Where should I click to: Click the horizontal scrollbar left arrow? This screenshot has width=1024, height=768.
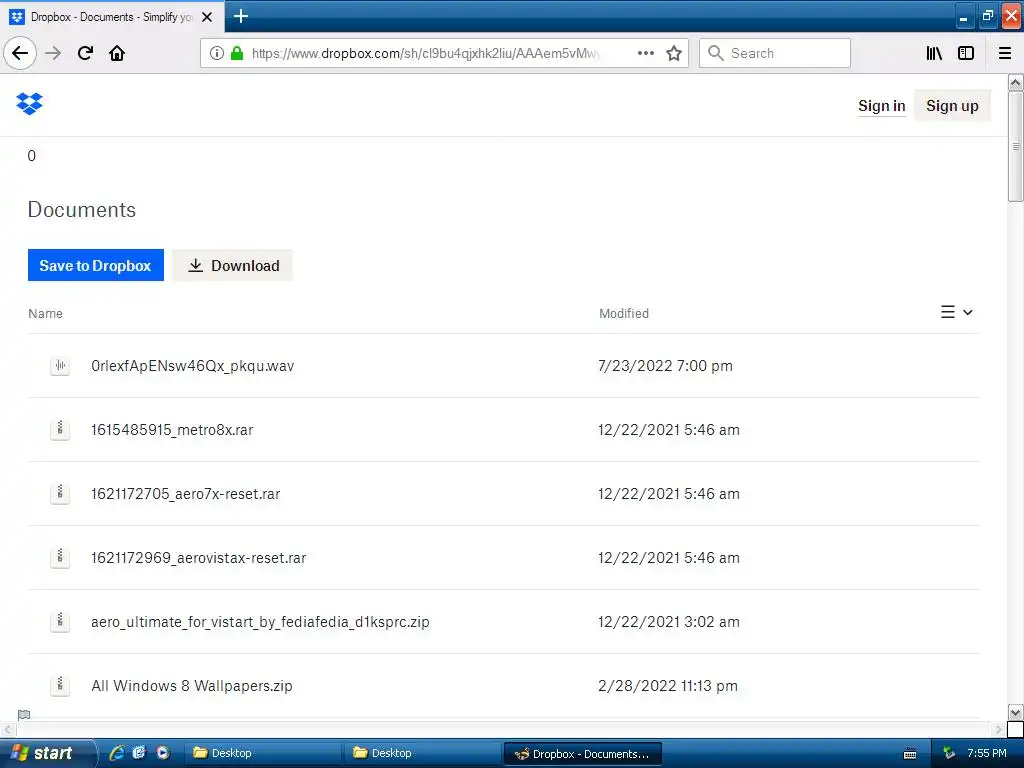[x=7, y=729]
